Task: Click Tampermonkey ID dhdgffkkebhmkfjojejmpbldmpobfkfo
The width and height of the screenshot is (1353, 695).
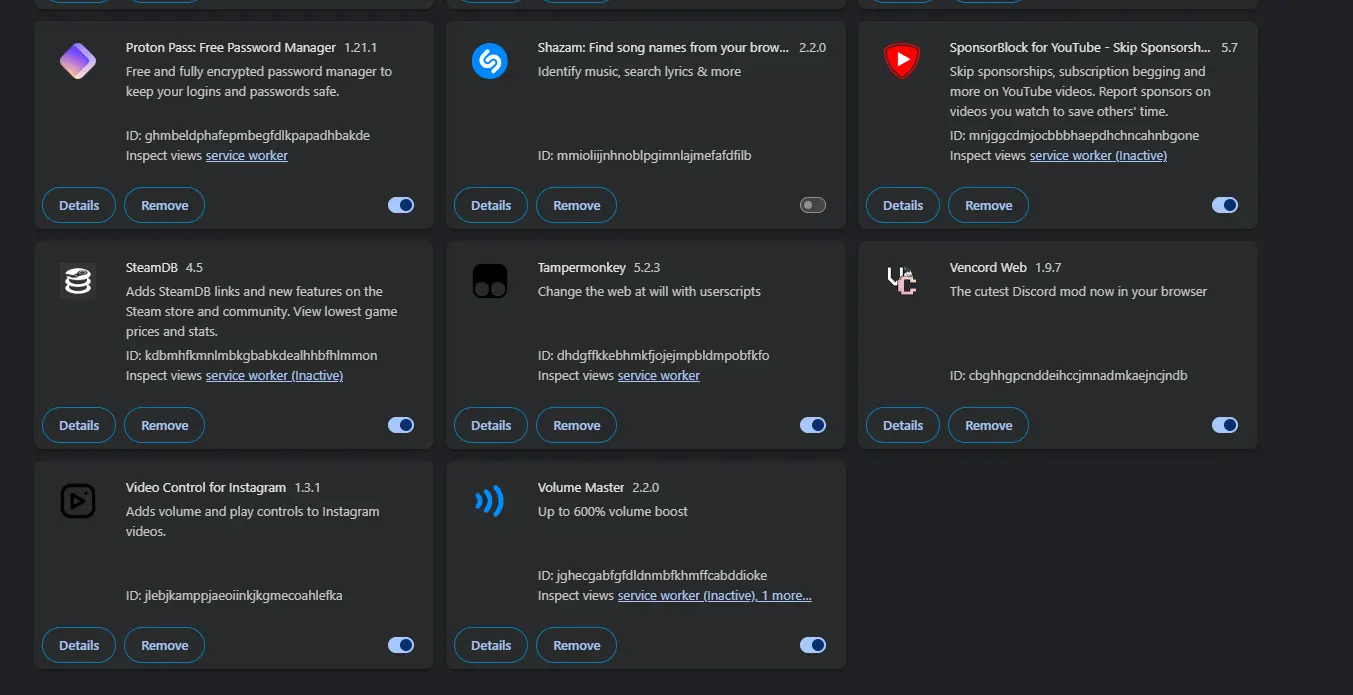Action: pyautogui.click(x=654, y=356)
